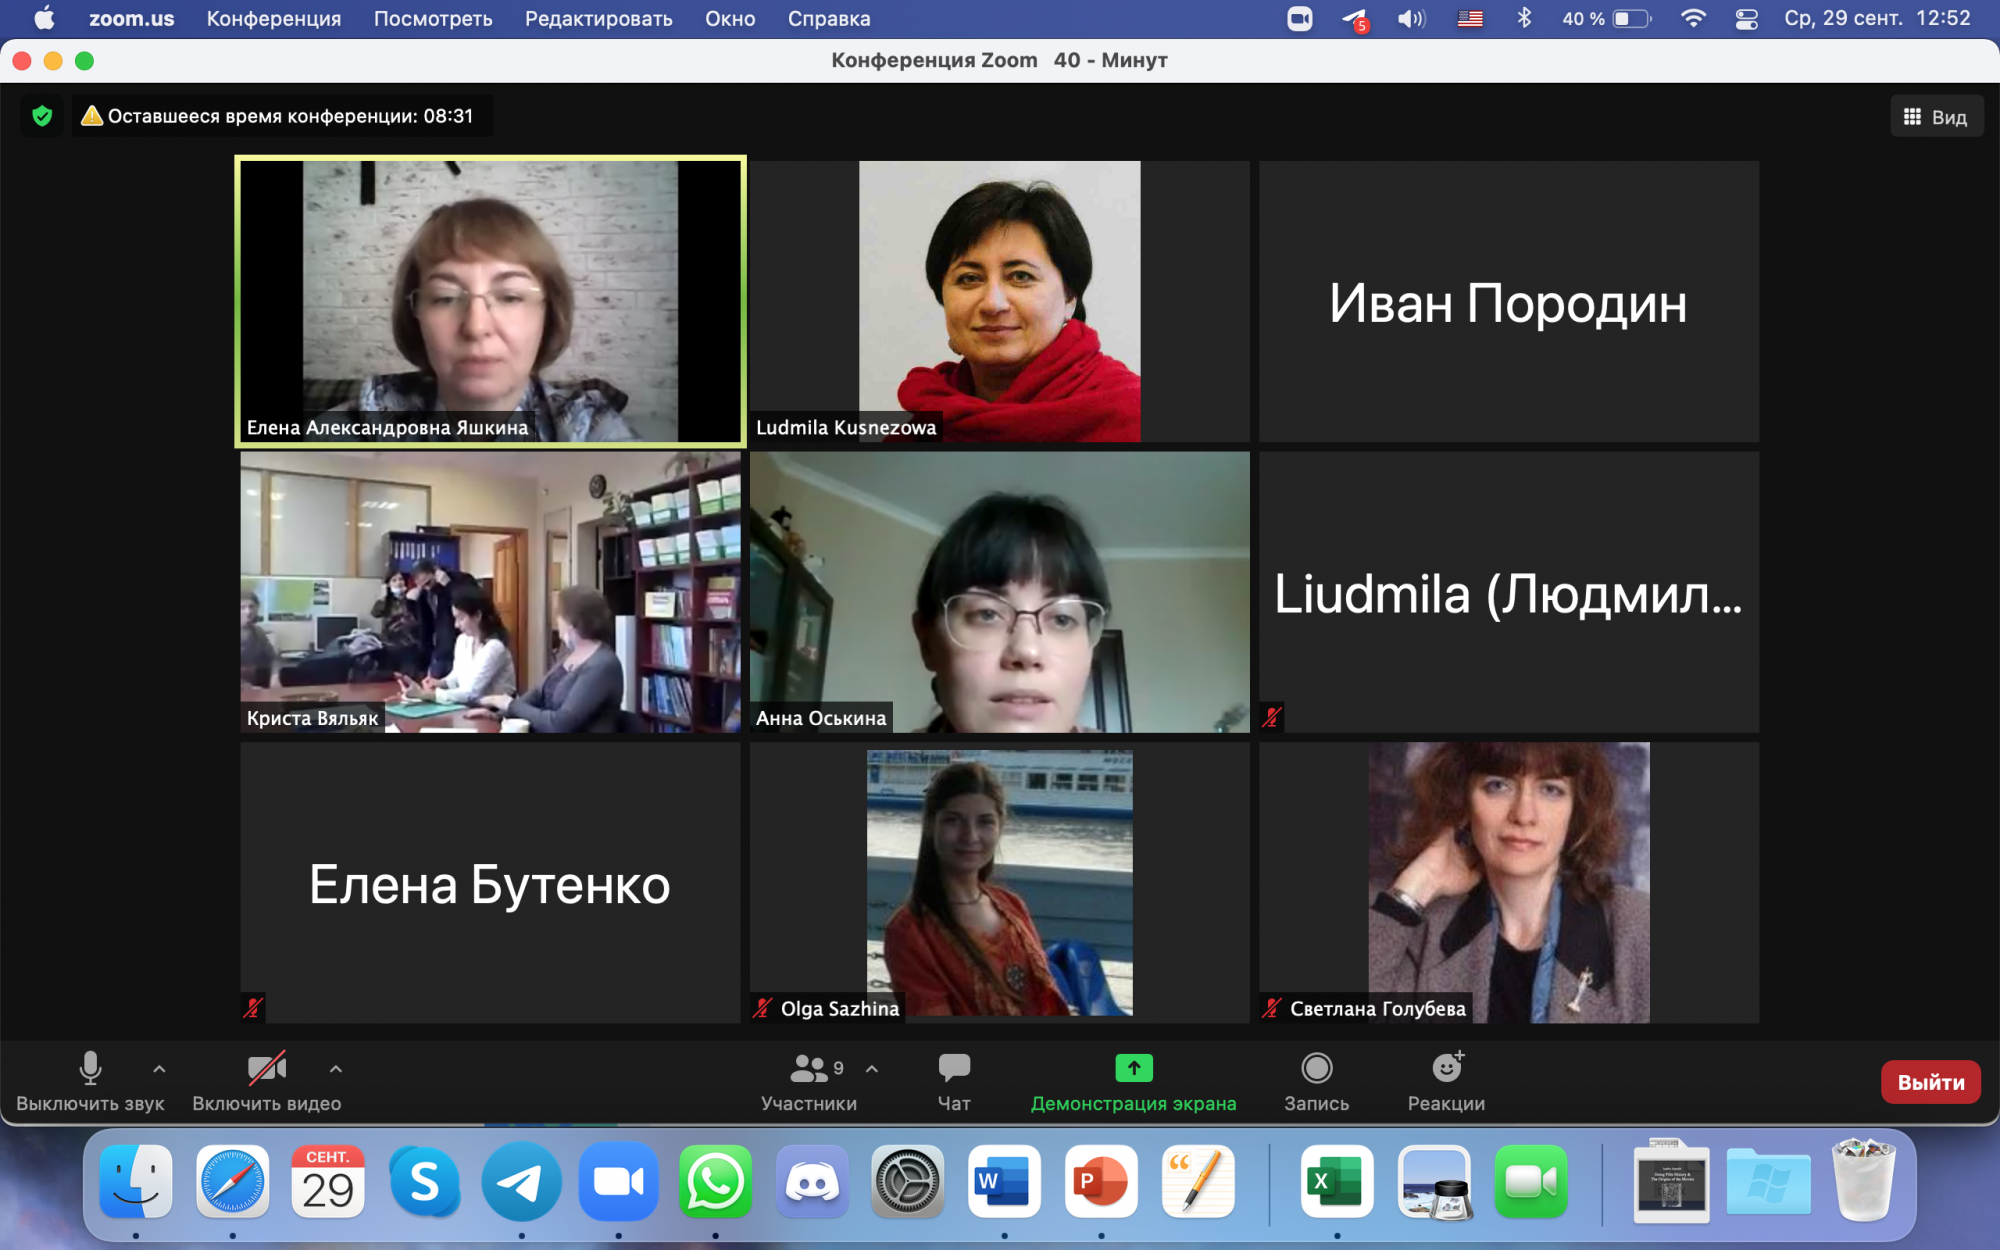Open WhatsApp from the Dock
This screenshot has width=2000, height=1250.
(715, 1182)
